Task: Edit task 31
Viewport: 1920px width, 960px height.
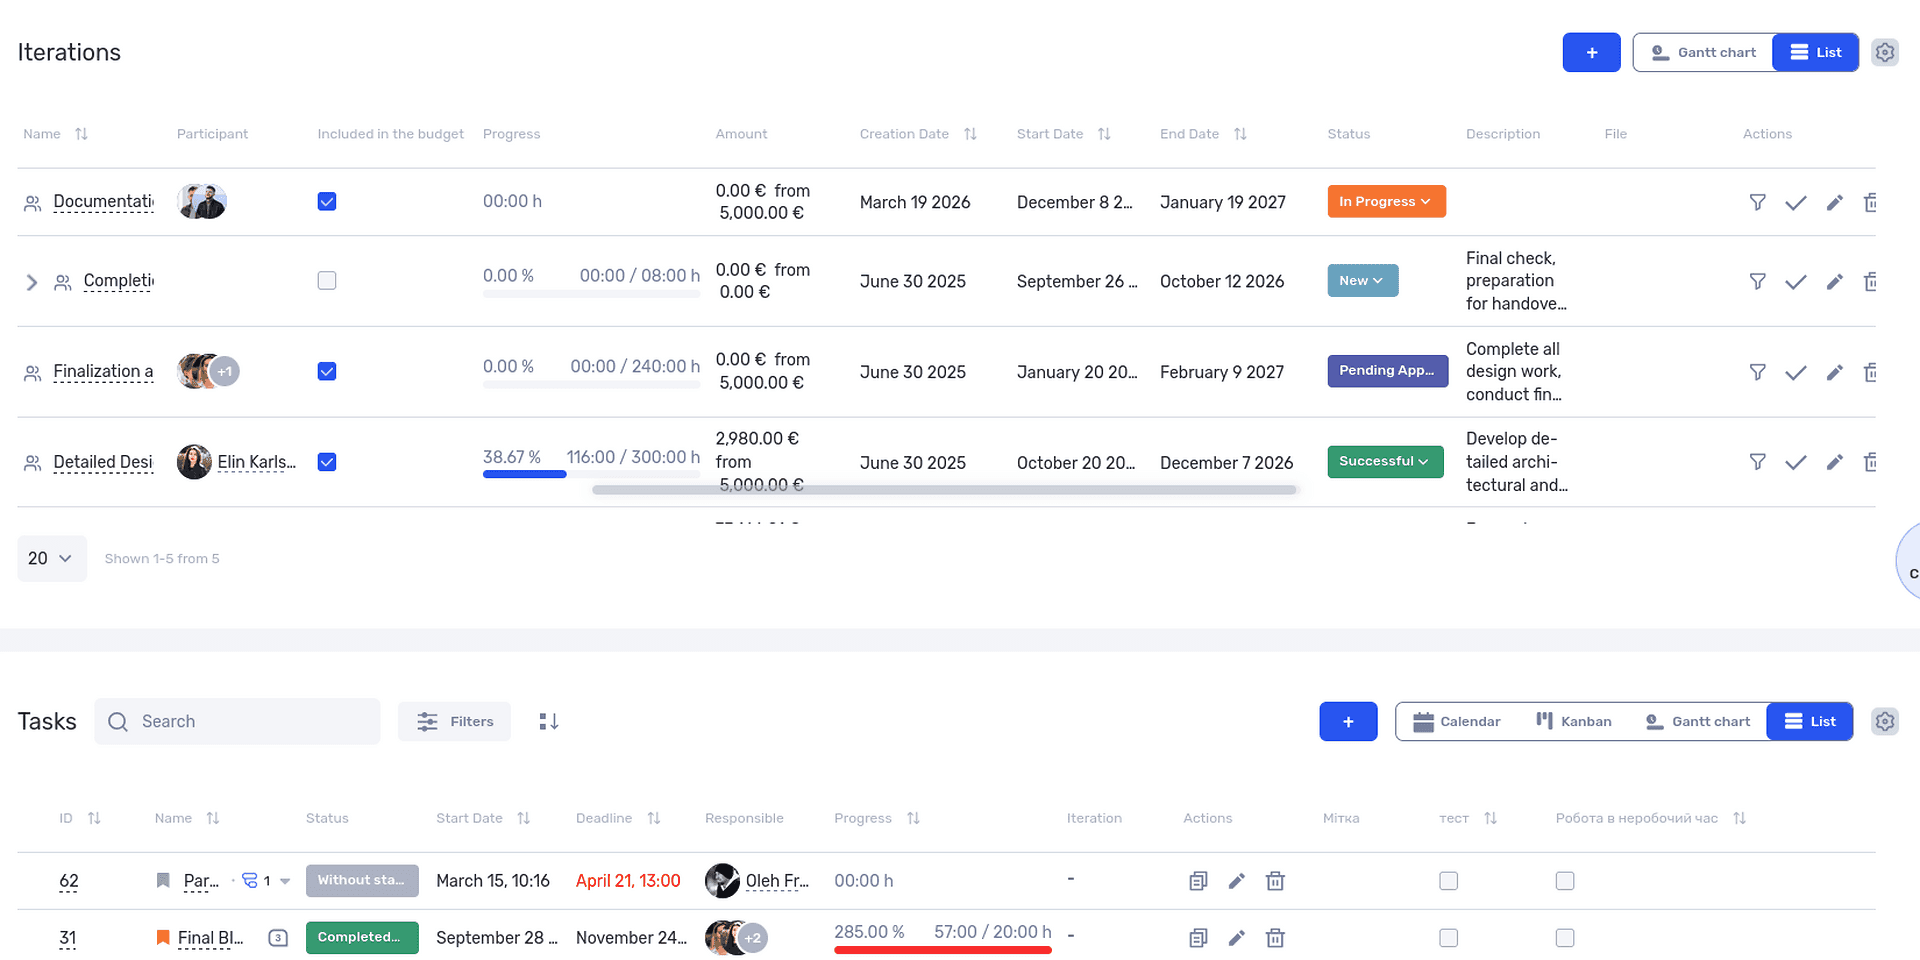Action: tap(1237, 938)
